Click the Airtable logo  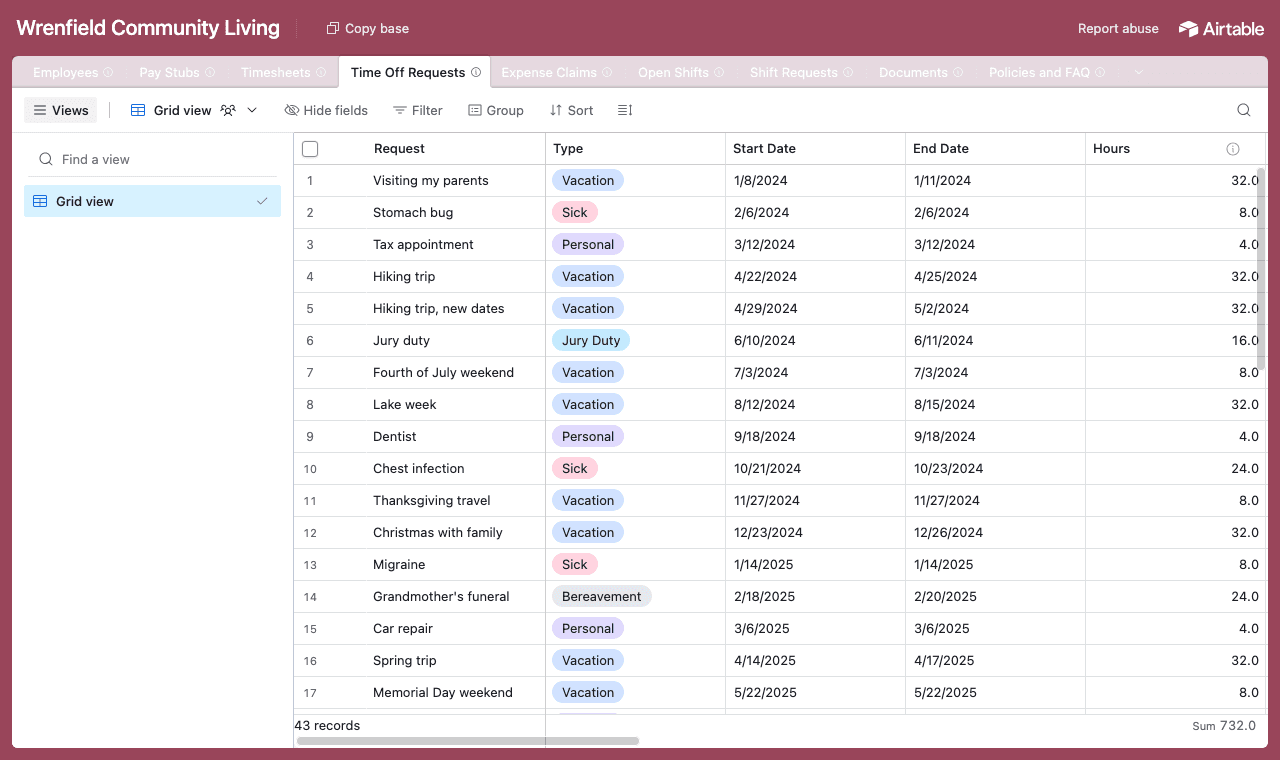click(1221, 29)
